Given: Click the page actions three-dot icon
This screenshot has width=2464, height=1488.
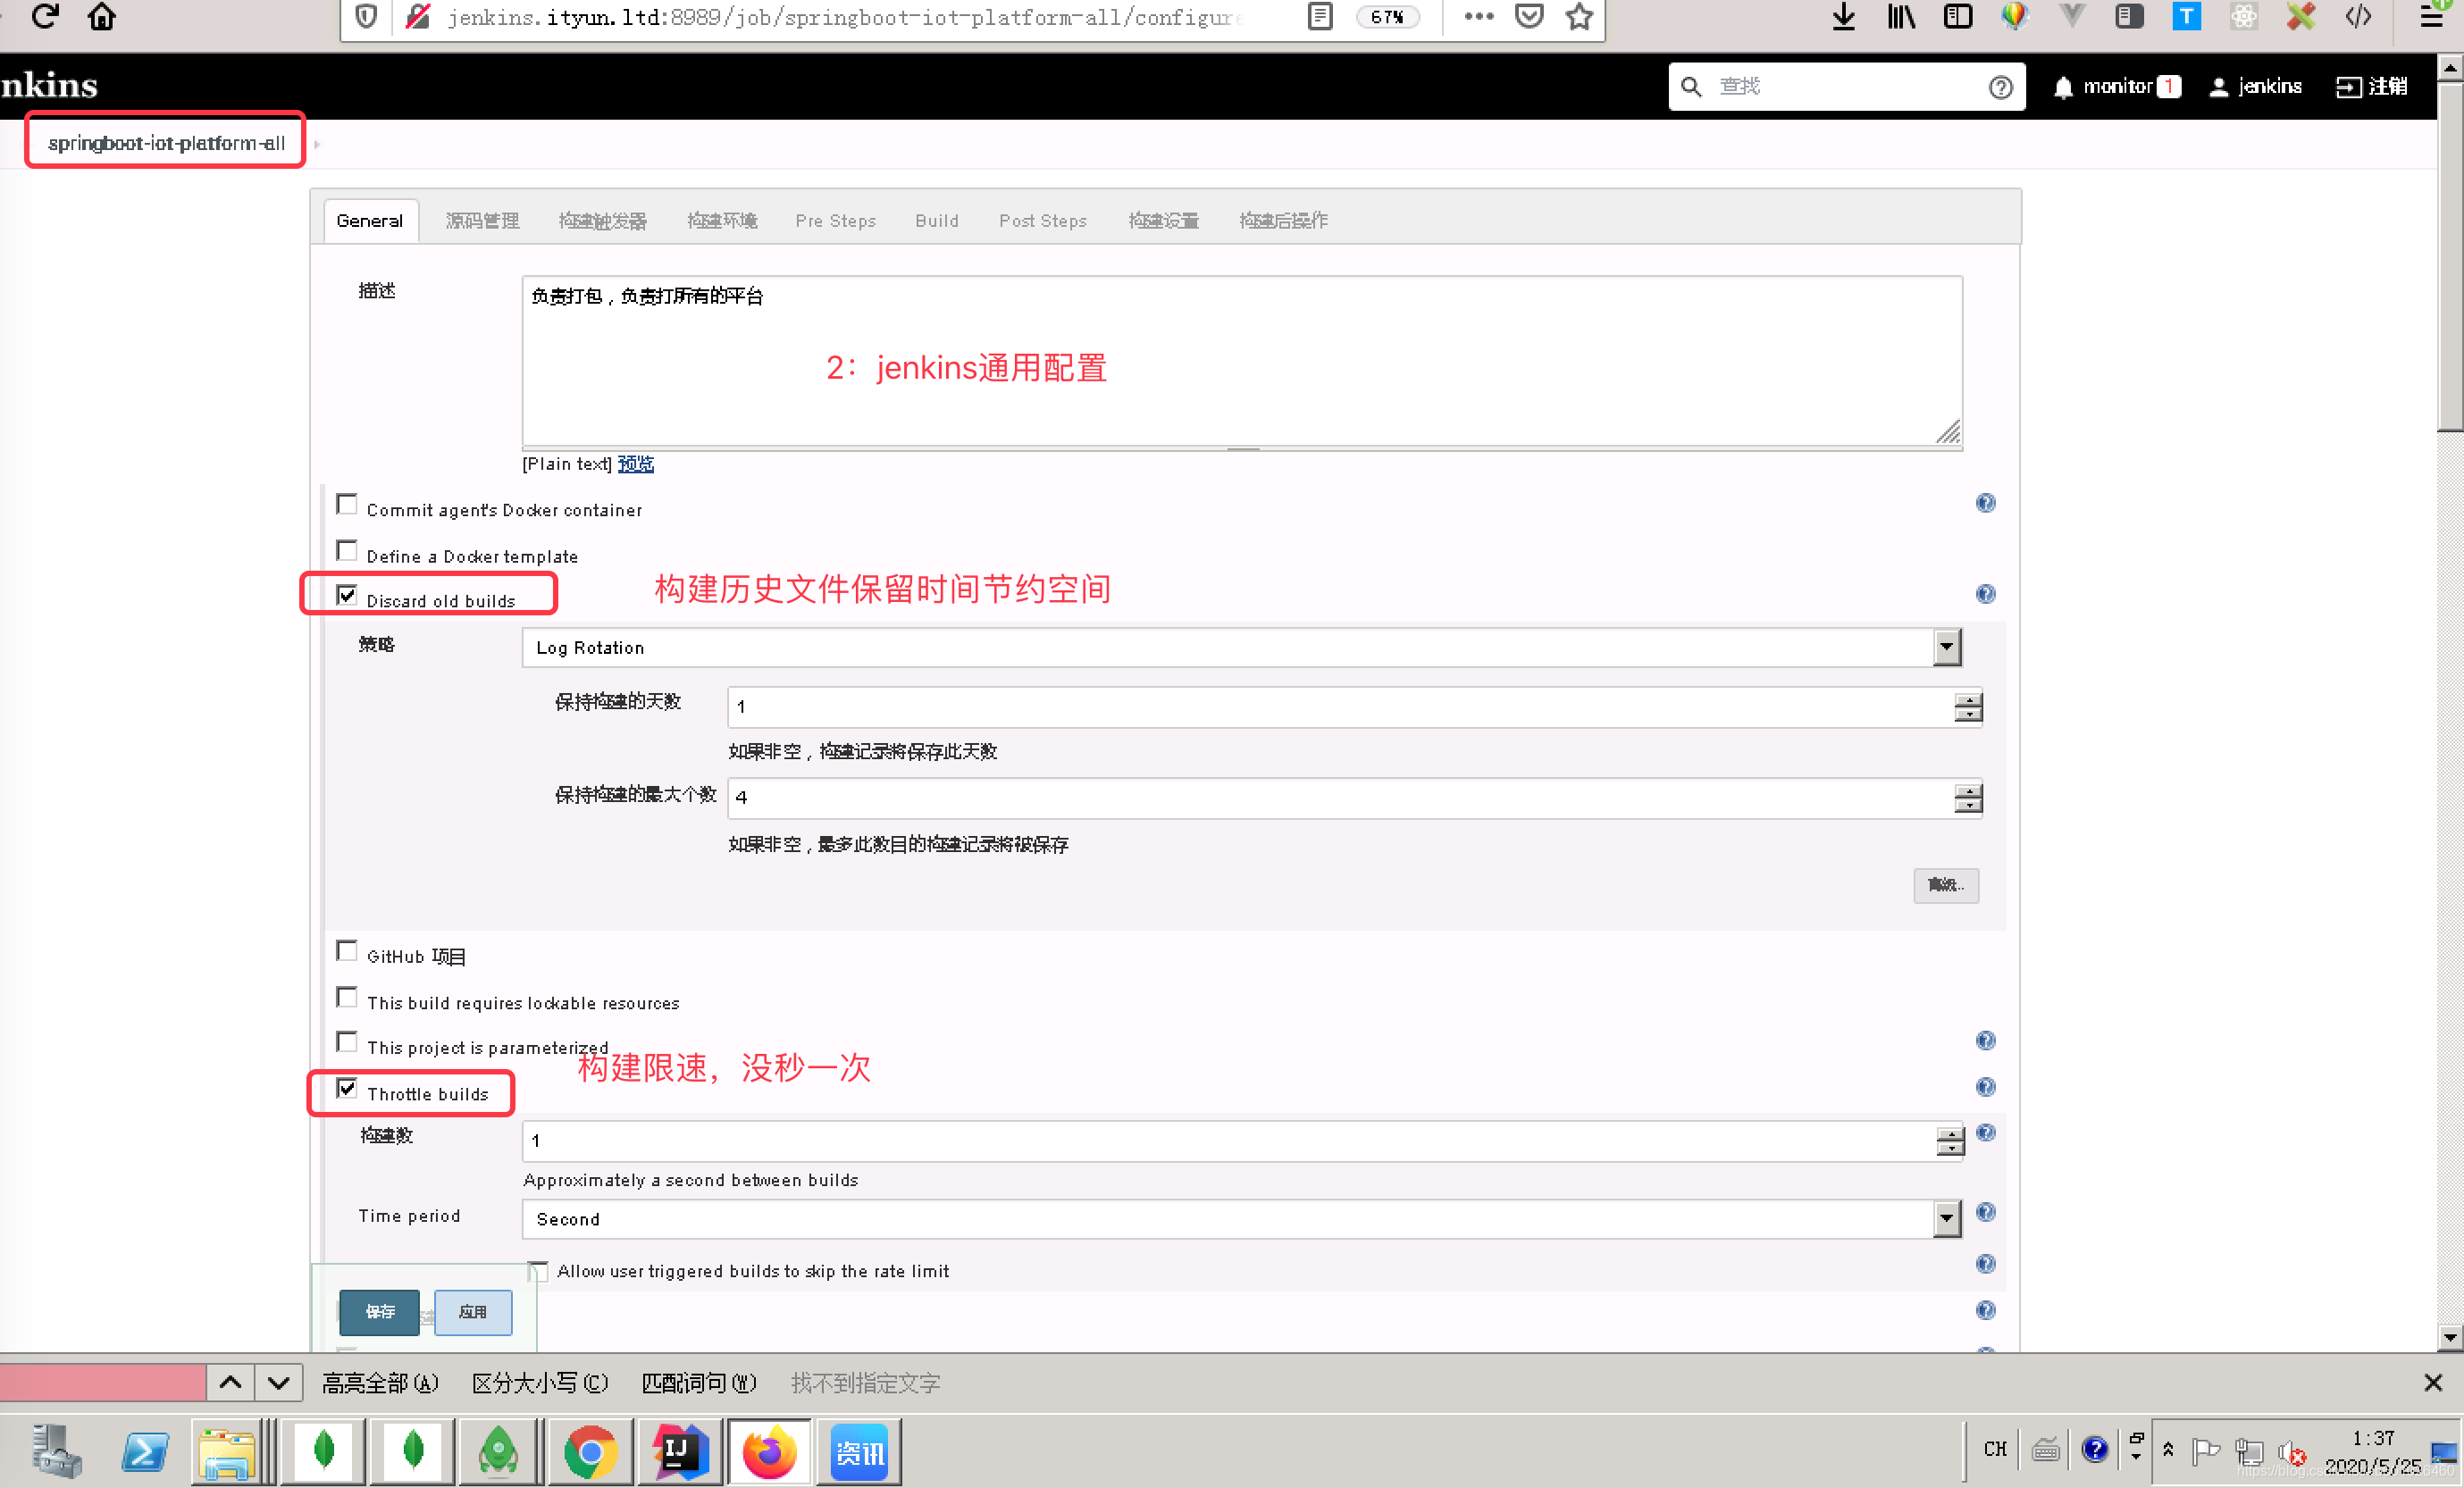Looking at the screenshot, I should click(1478, 17).
